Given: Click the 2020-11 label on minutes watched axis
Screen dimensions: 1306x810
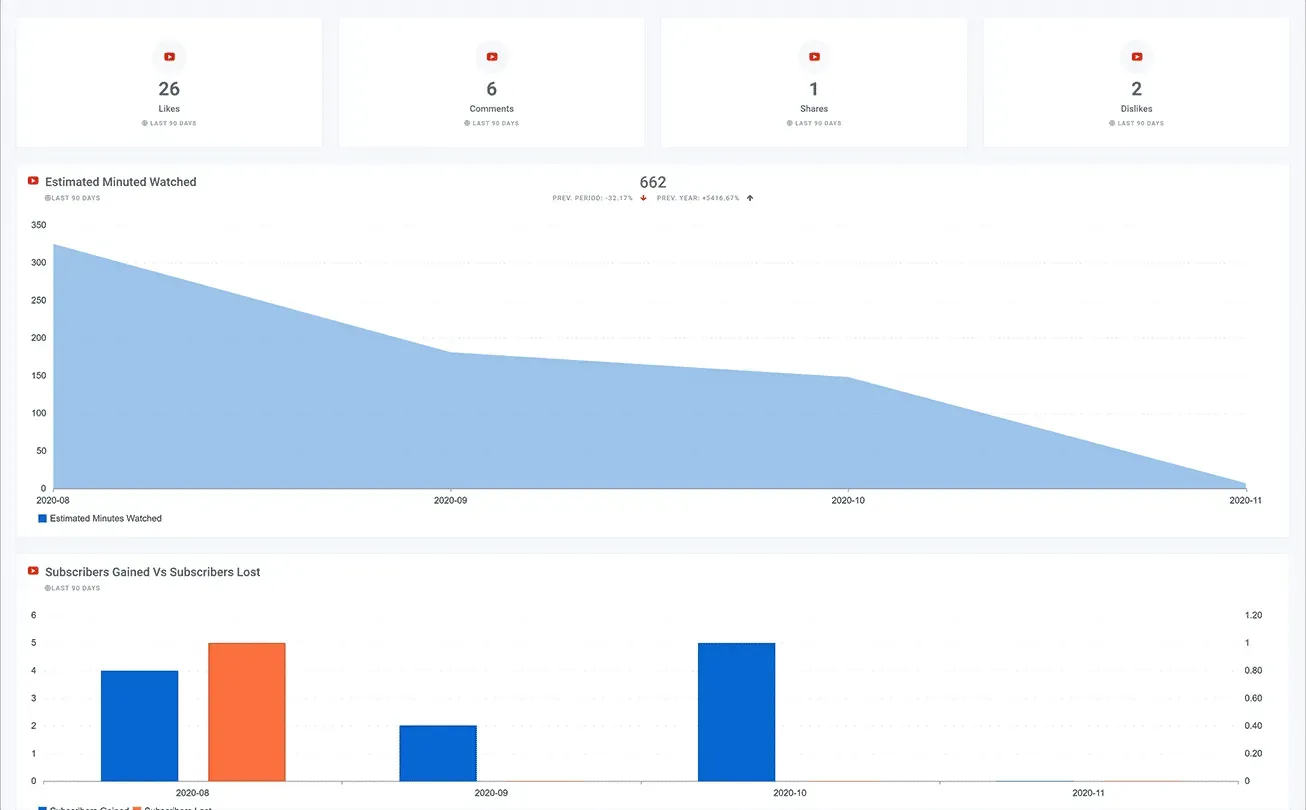Looking at the screenshot, I should 1245,500.
